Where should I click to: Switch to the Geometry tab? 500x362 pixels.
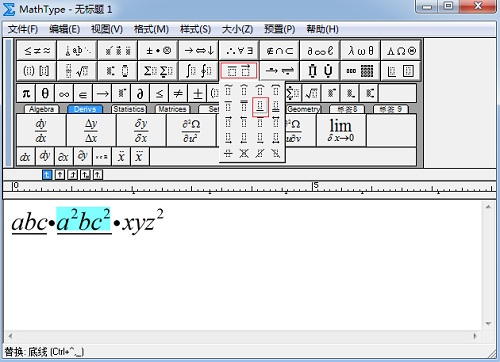pos(304,109)
